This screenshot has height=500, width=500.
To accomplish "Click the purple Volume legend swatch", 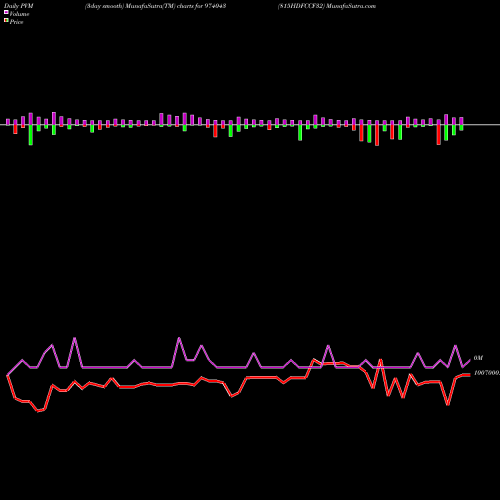I will [6, 12].
